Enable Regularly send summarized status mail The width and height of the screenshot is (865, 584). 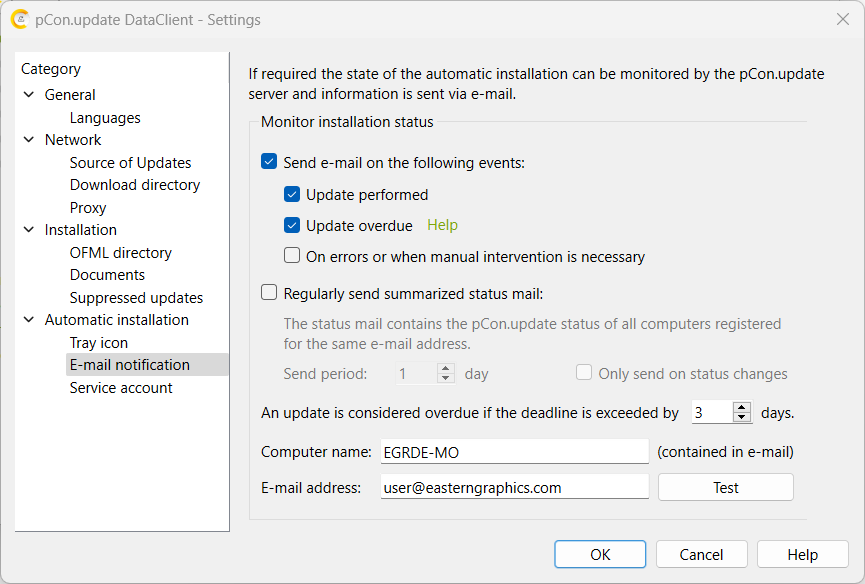coord(269,293)
